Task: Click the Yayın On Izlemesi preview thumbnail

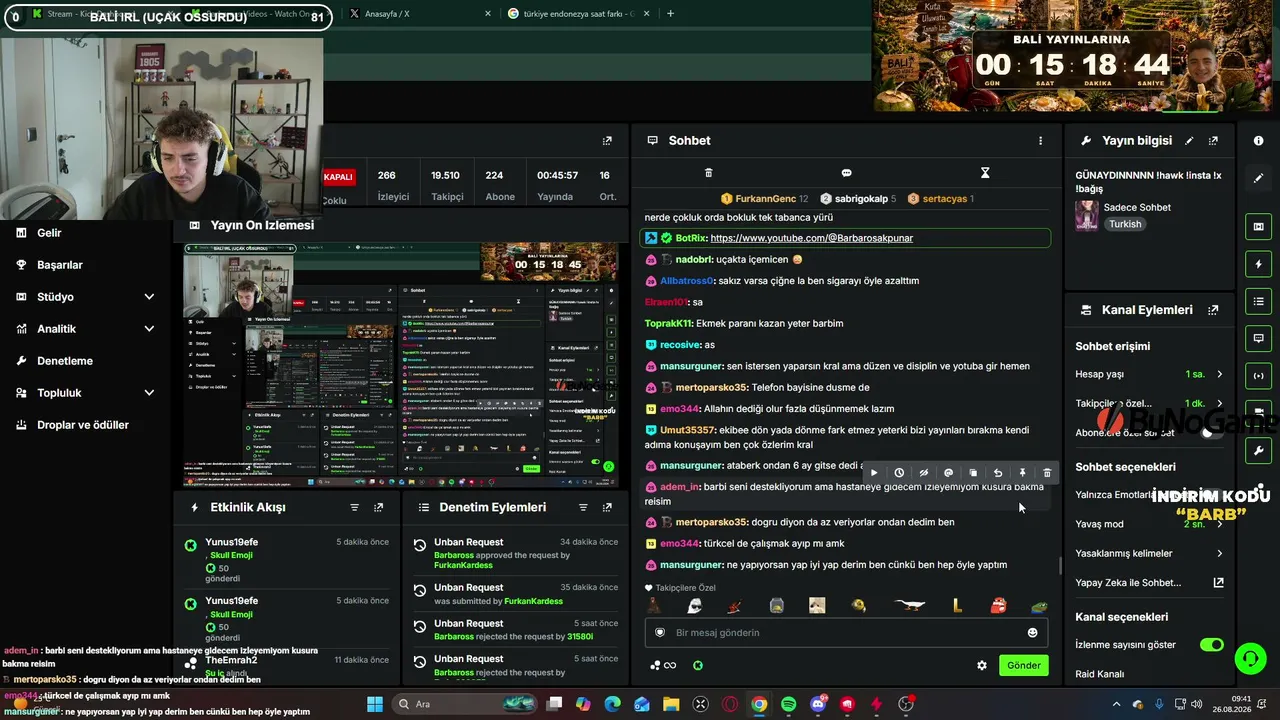Action: 402,363
